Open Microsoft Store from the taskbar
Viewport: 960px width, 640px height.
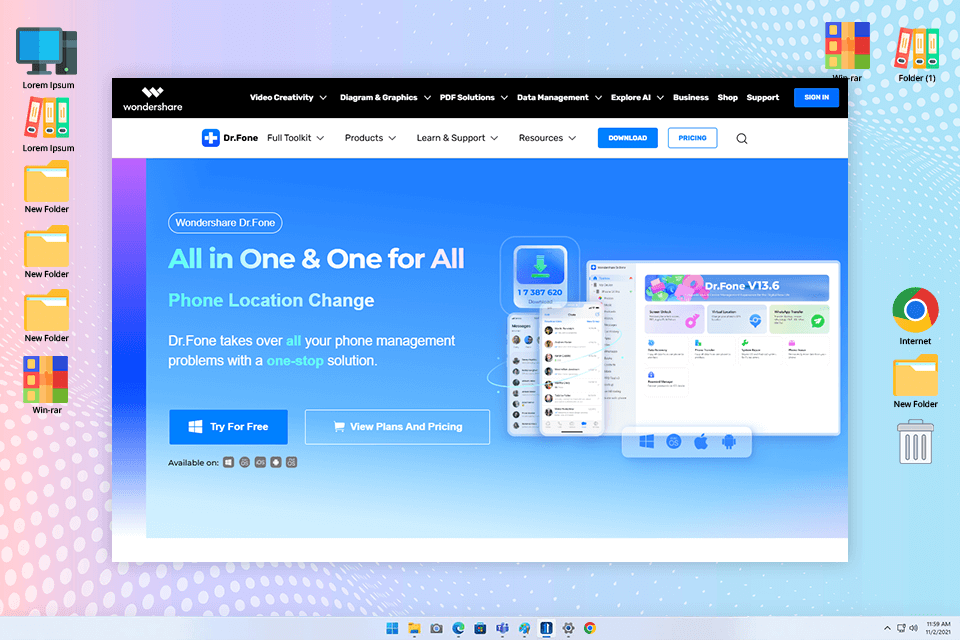481,628
